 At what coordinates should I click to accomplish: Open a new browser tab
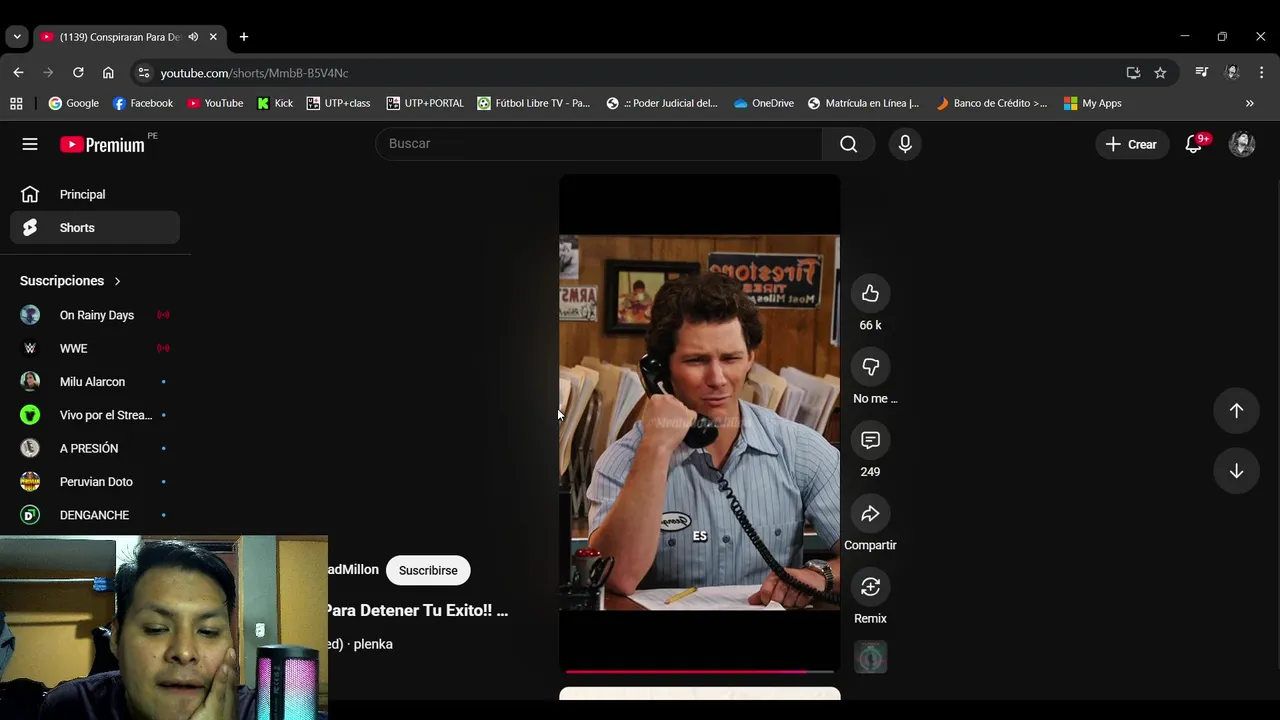243,37
